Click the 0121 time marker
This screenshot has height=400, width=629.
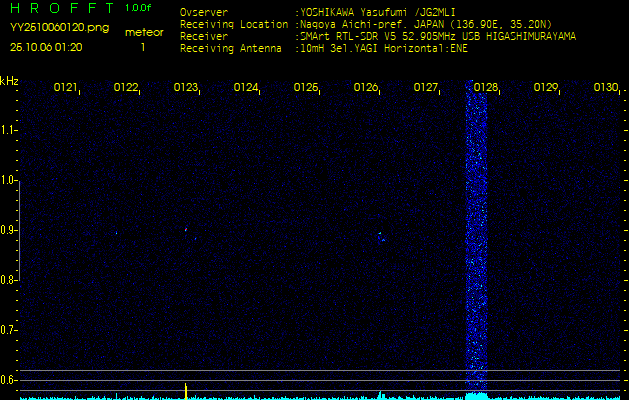65,87
